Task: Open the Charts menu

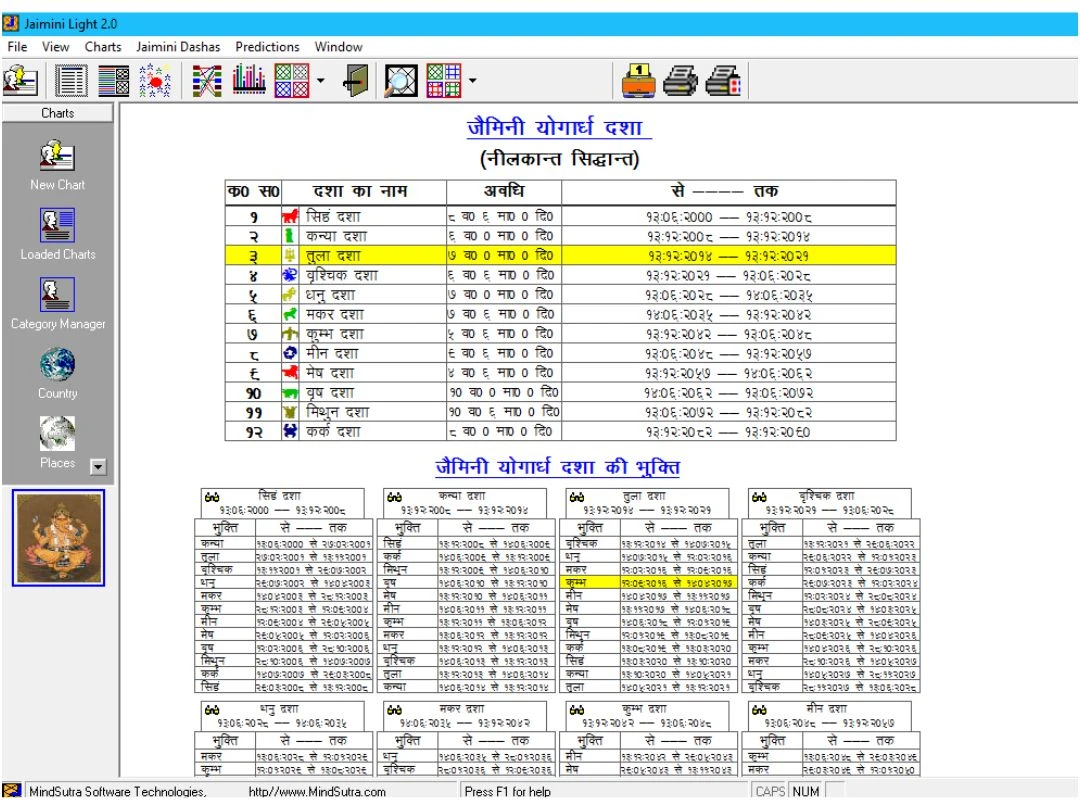Action: 103,47
